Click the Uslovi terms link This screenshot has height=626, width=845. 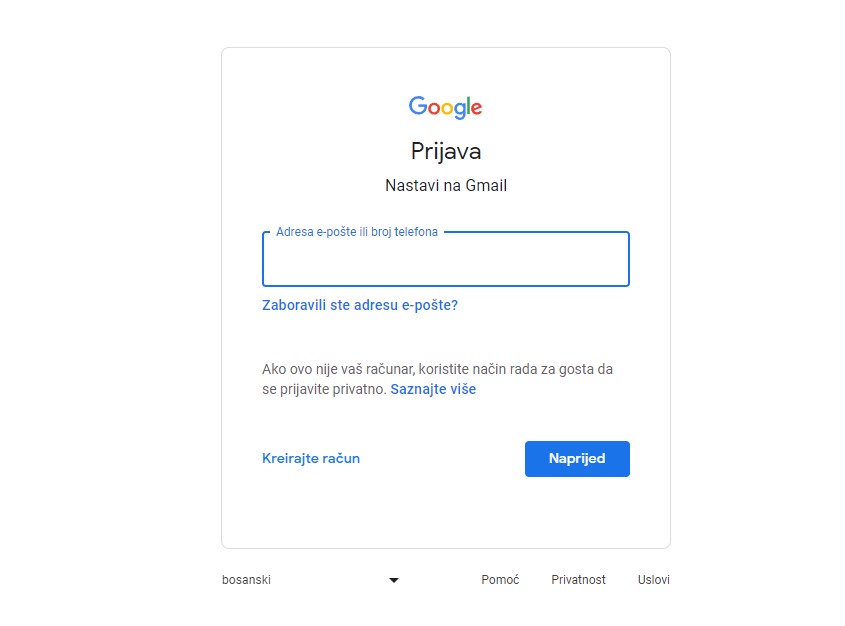653,579
